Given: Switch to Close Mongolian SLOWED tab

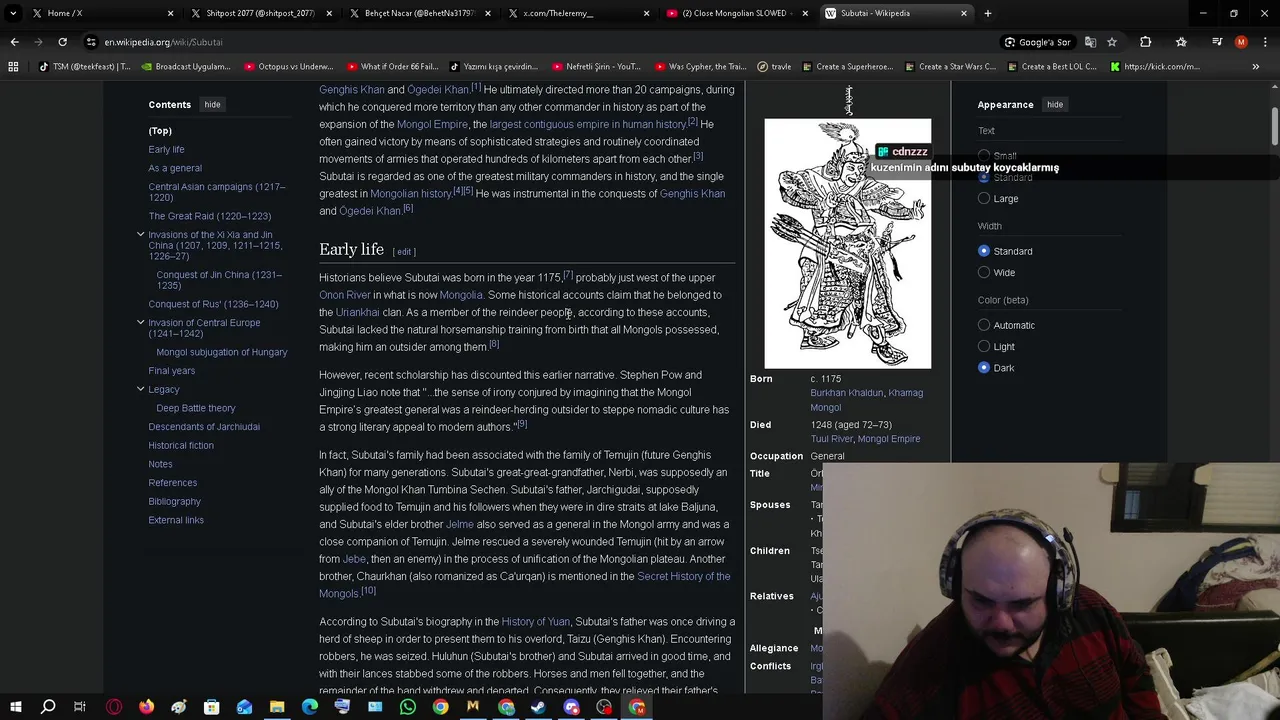Looking at the screenshot, I should coord(735,13).
